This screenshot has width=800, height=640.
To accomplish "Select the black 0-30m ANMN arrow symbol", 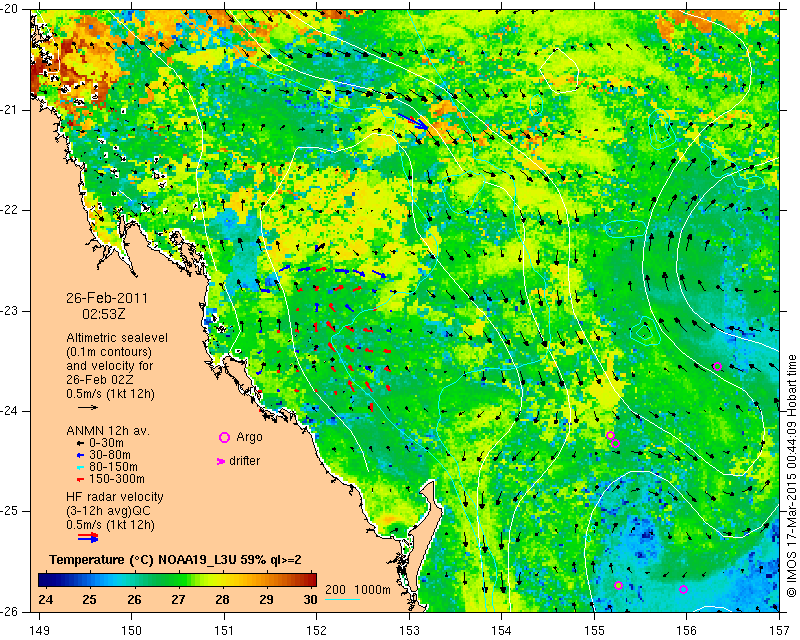I will pyautogui.click(x=80, y=444).
